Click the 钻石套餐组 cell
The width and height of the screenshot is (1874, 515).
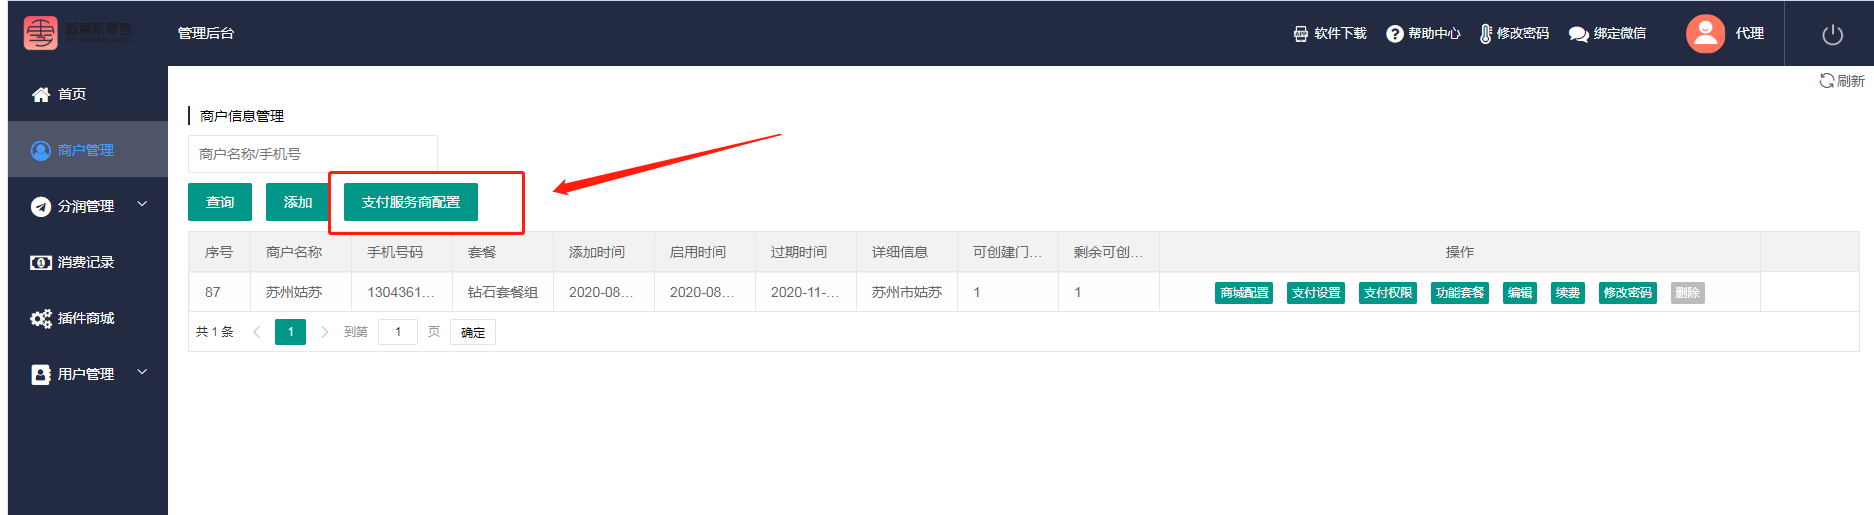pos(503,292)
